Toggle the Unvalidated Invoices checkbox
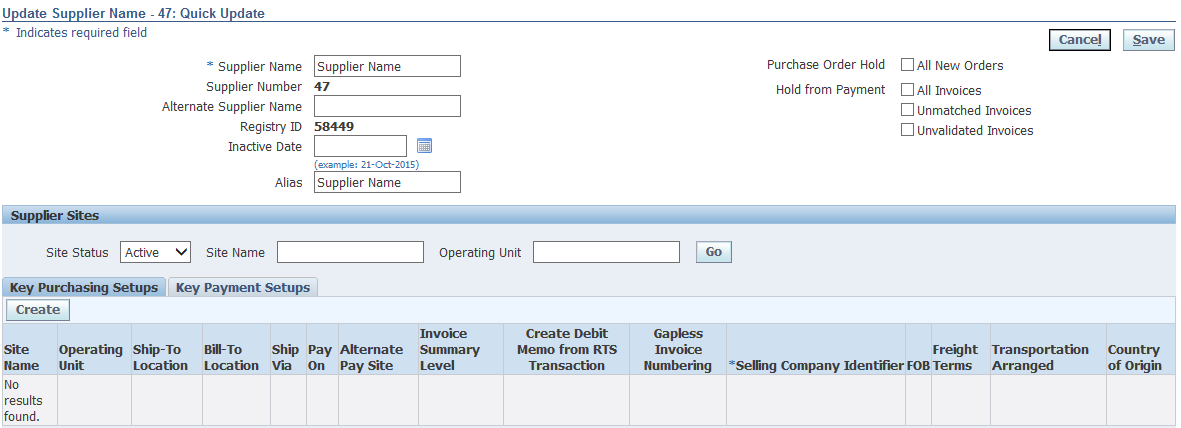1181x428 pixels. click(908, 130)
